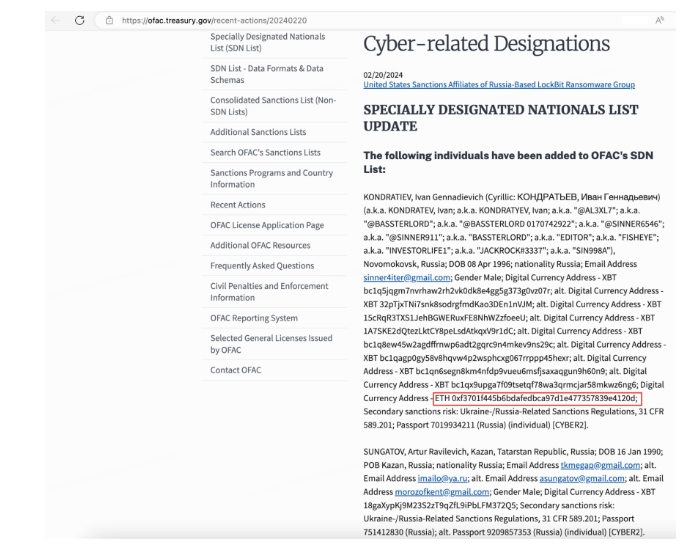Open Additional Sanctions Lists
Image resolution: width=697 pixels, height=545 pixels.
258,132
